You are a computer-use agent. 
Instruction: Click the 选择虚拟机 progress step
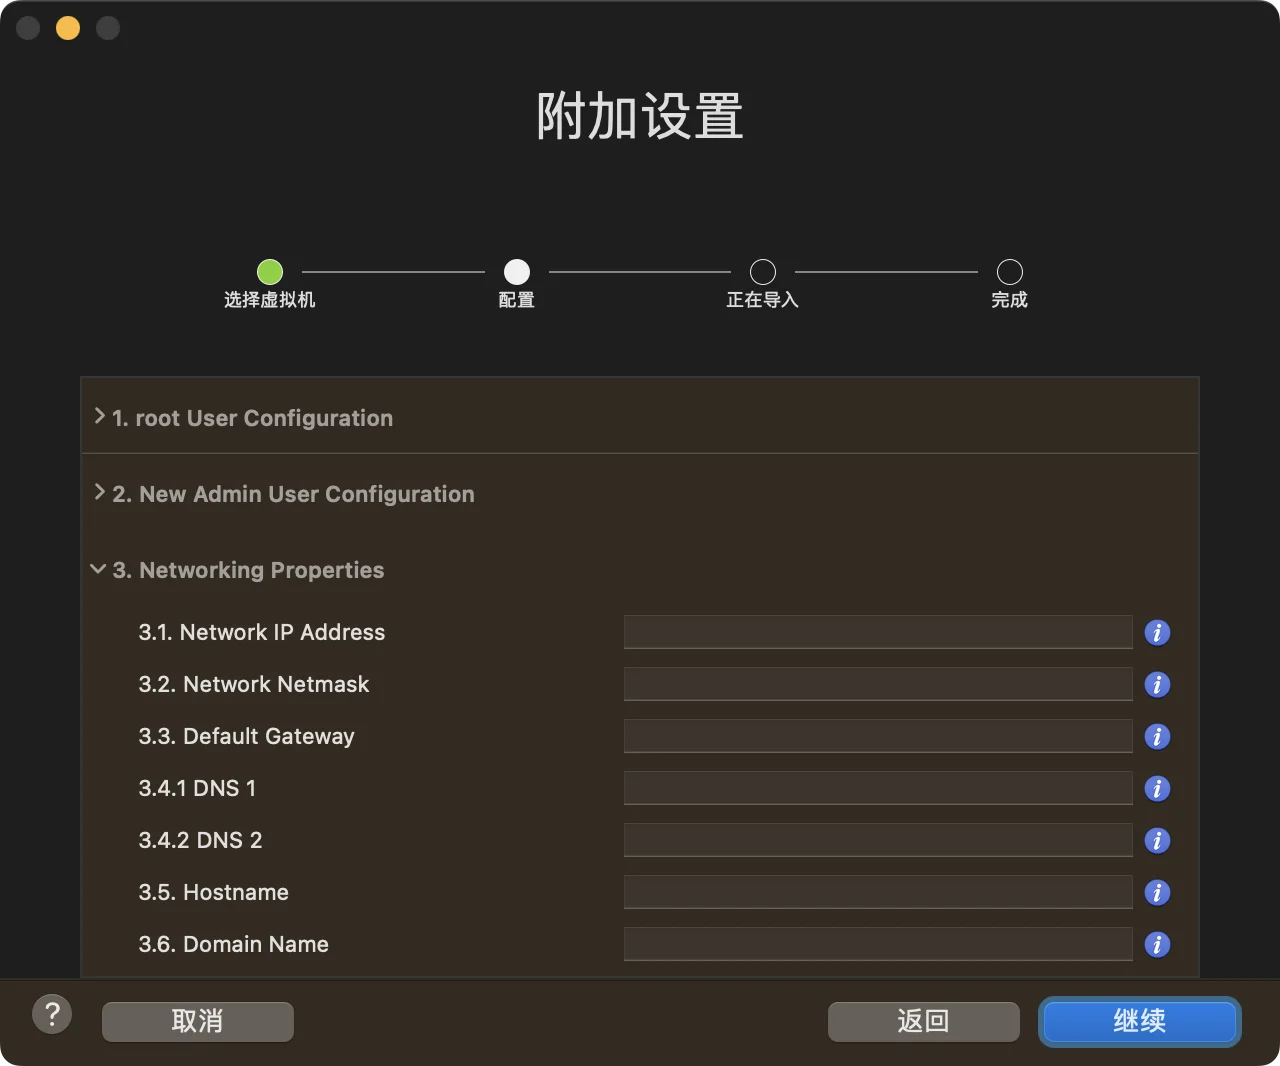pos(269,271)
